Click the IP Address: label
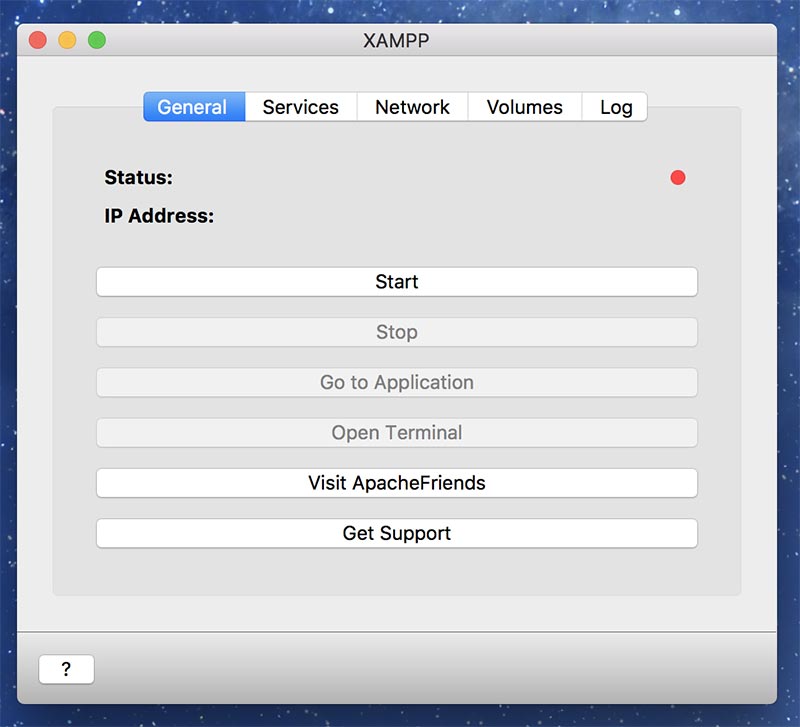This screenshot has height=727, width=800. tap(159, 216)
